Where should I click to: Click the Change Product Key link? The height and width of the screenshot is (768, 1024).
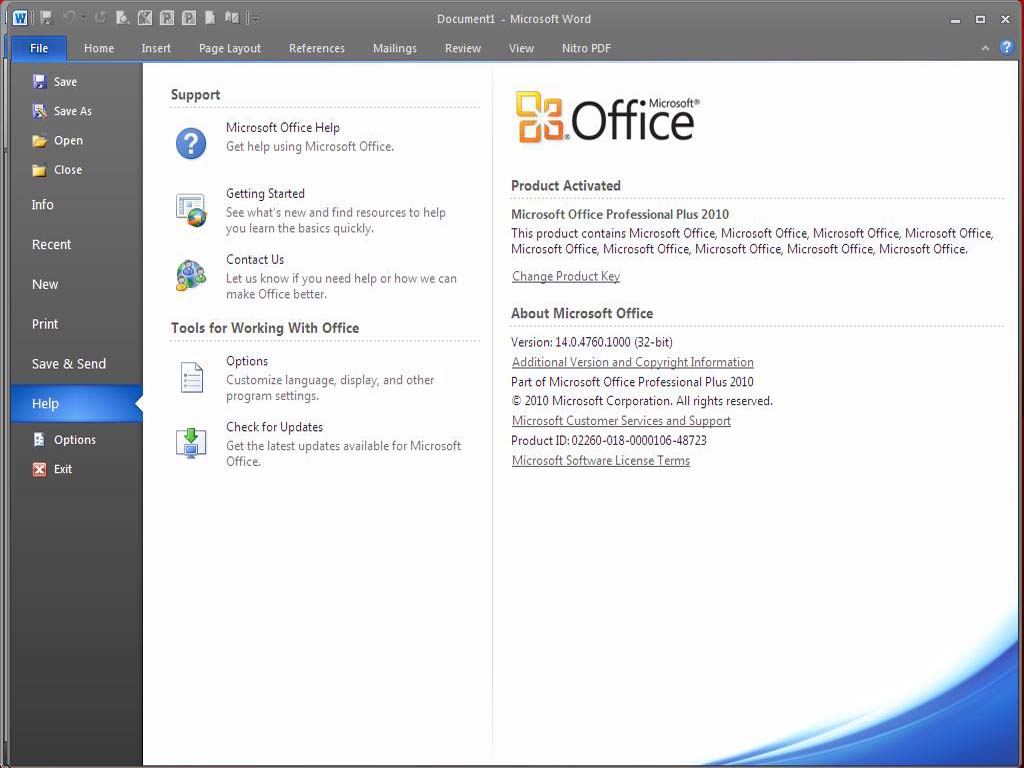pos(566,276)
